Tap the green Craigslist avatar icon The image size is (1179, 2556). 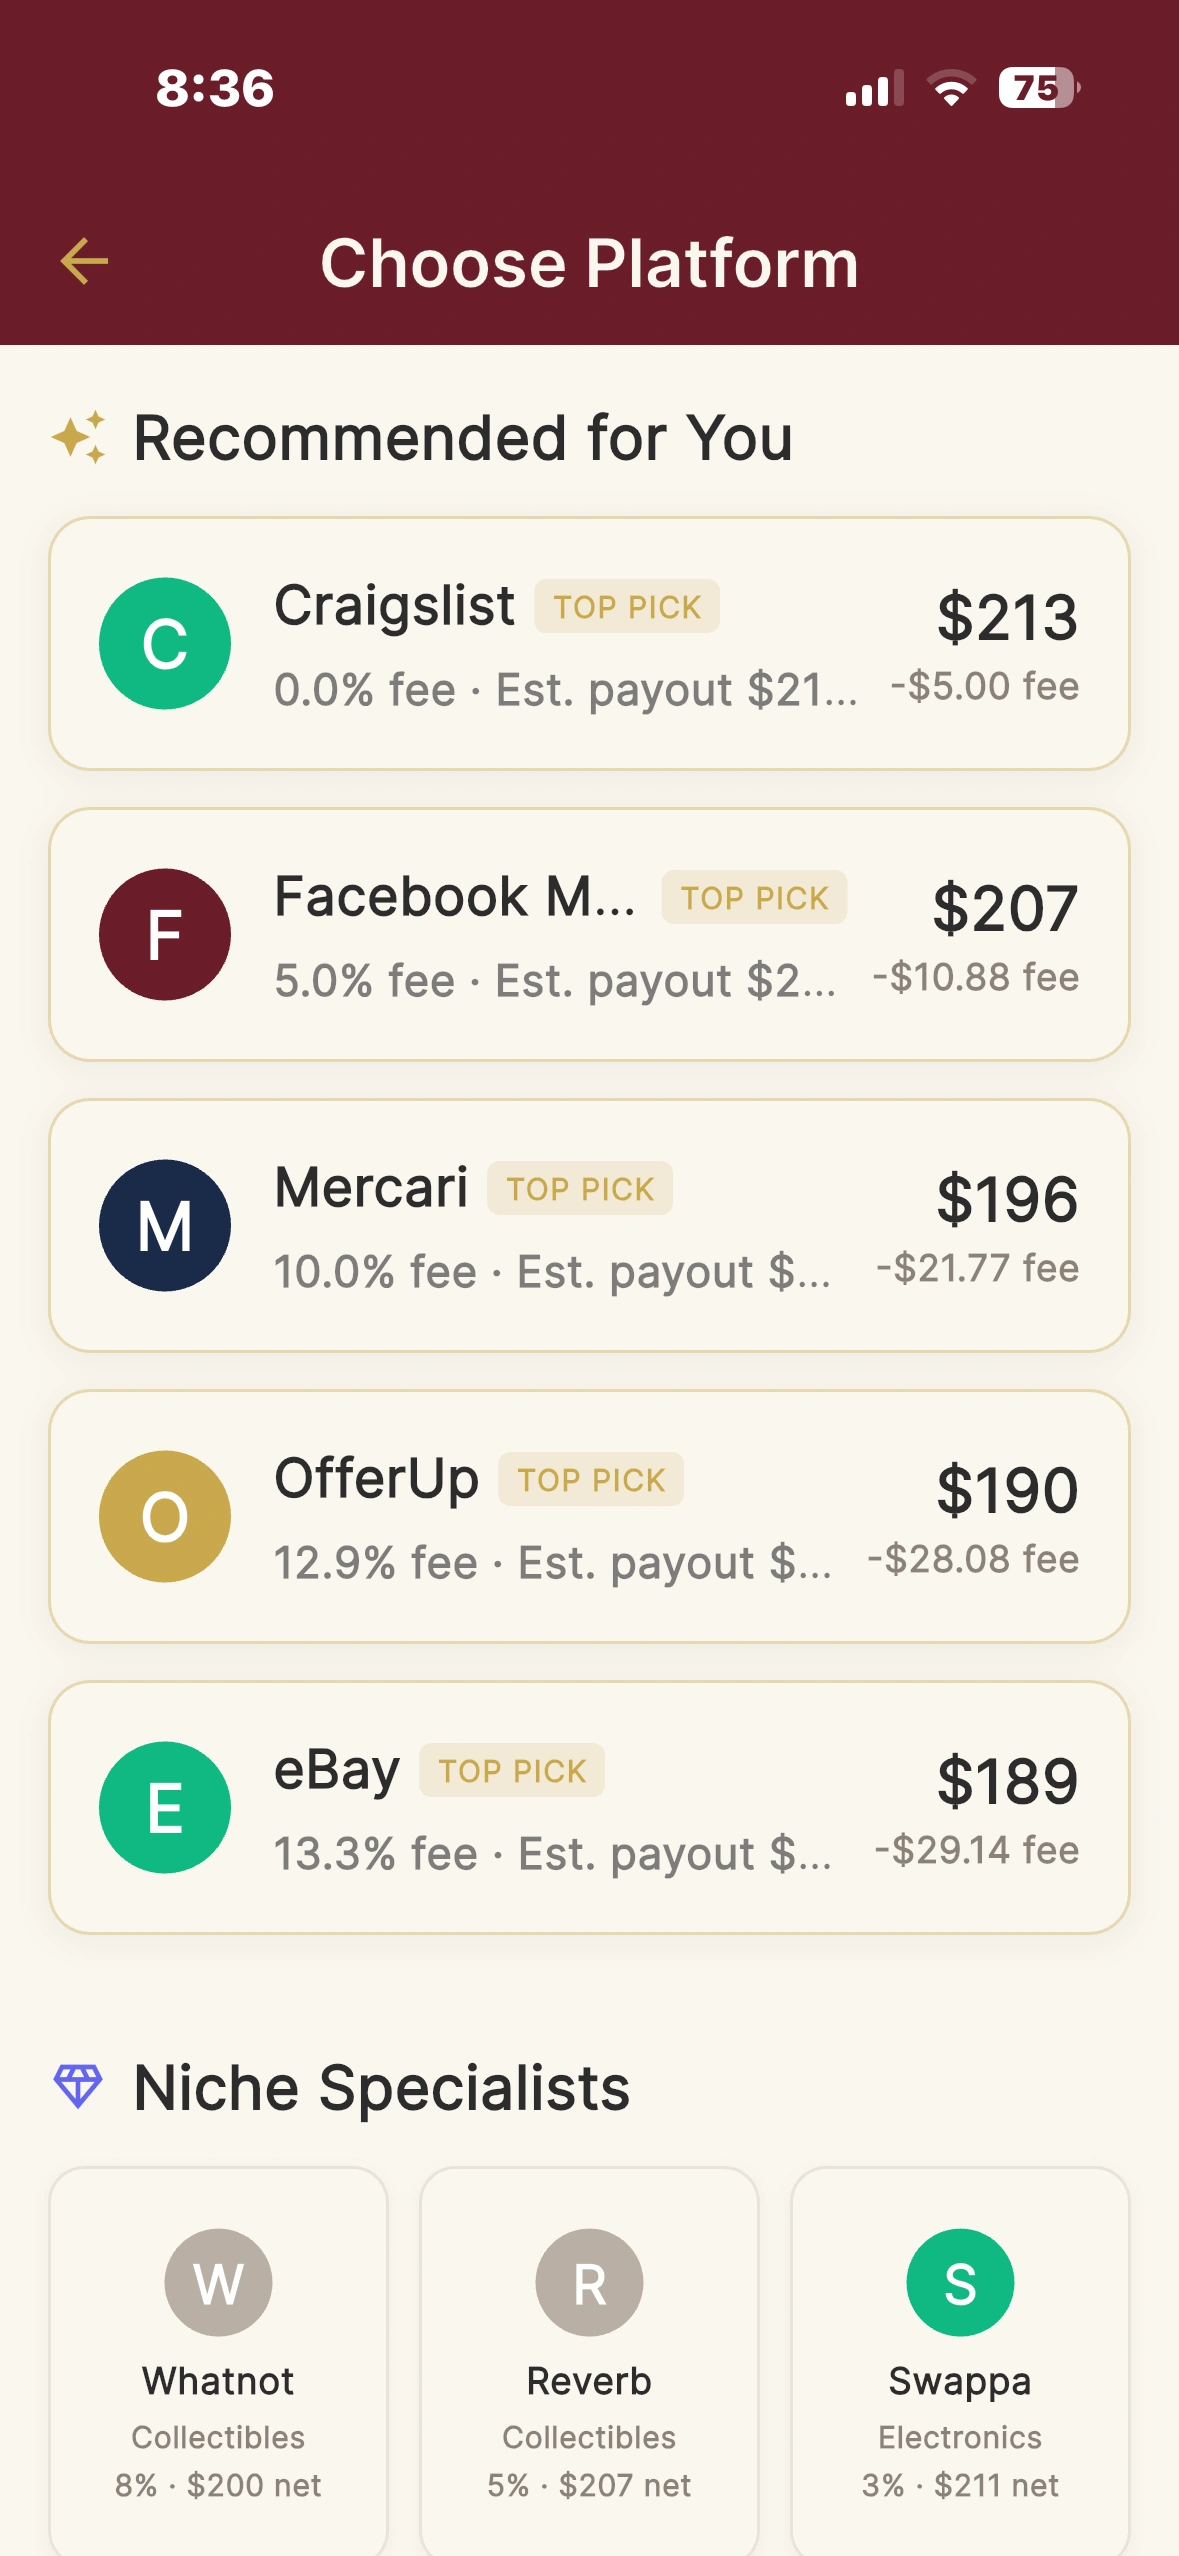pyautogui.click(x=165, y=643)
